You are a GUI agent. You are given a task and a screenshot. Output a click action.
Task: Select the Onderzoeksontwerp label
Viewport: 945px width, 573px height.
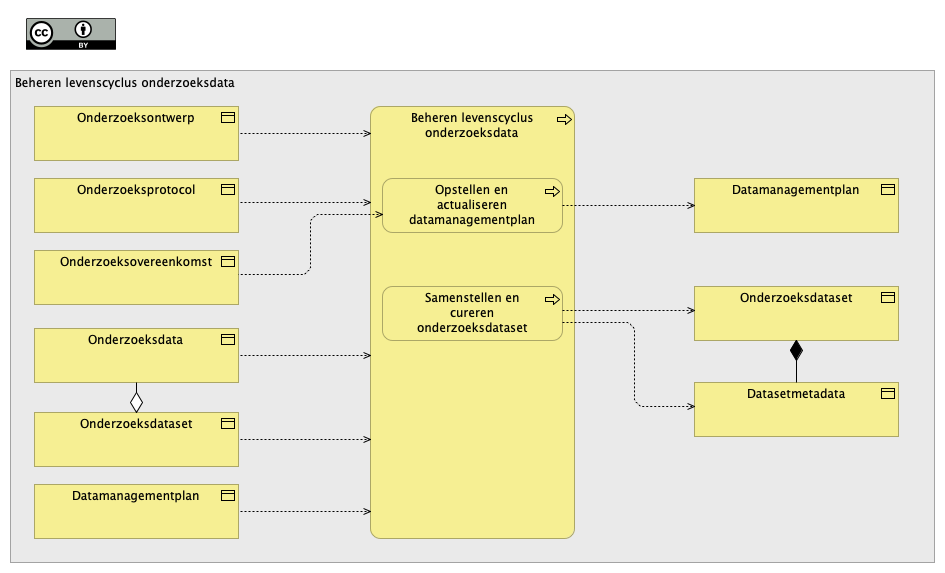pyautogui.click(x=136, y=118)
